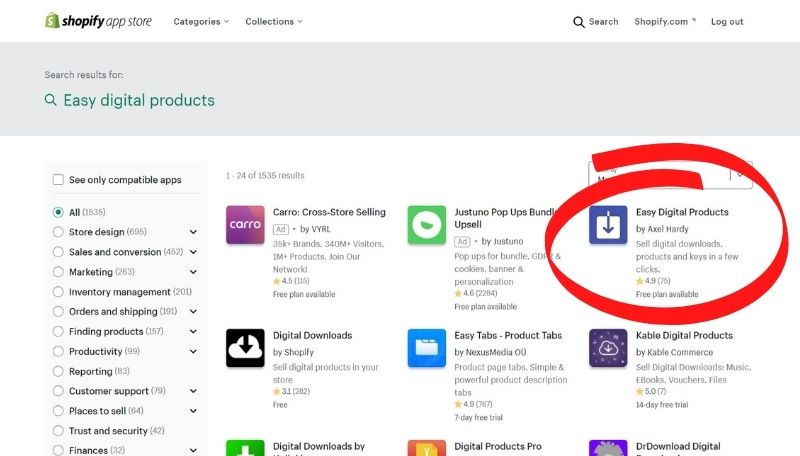Click the Shopify app store logo
Screen dimensions: 800x456
pos(98,21)
